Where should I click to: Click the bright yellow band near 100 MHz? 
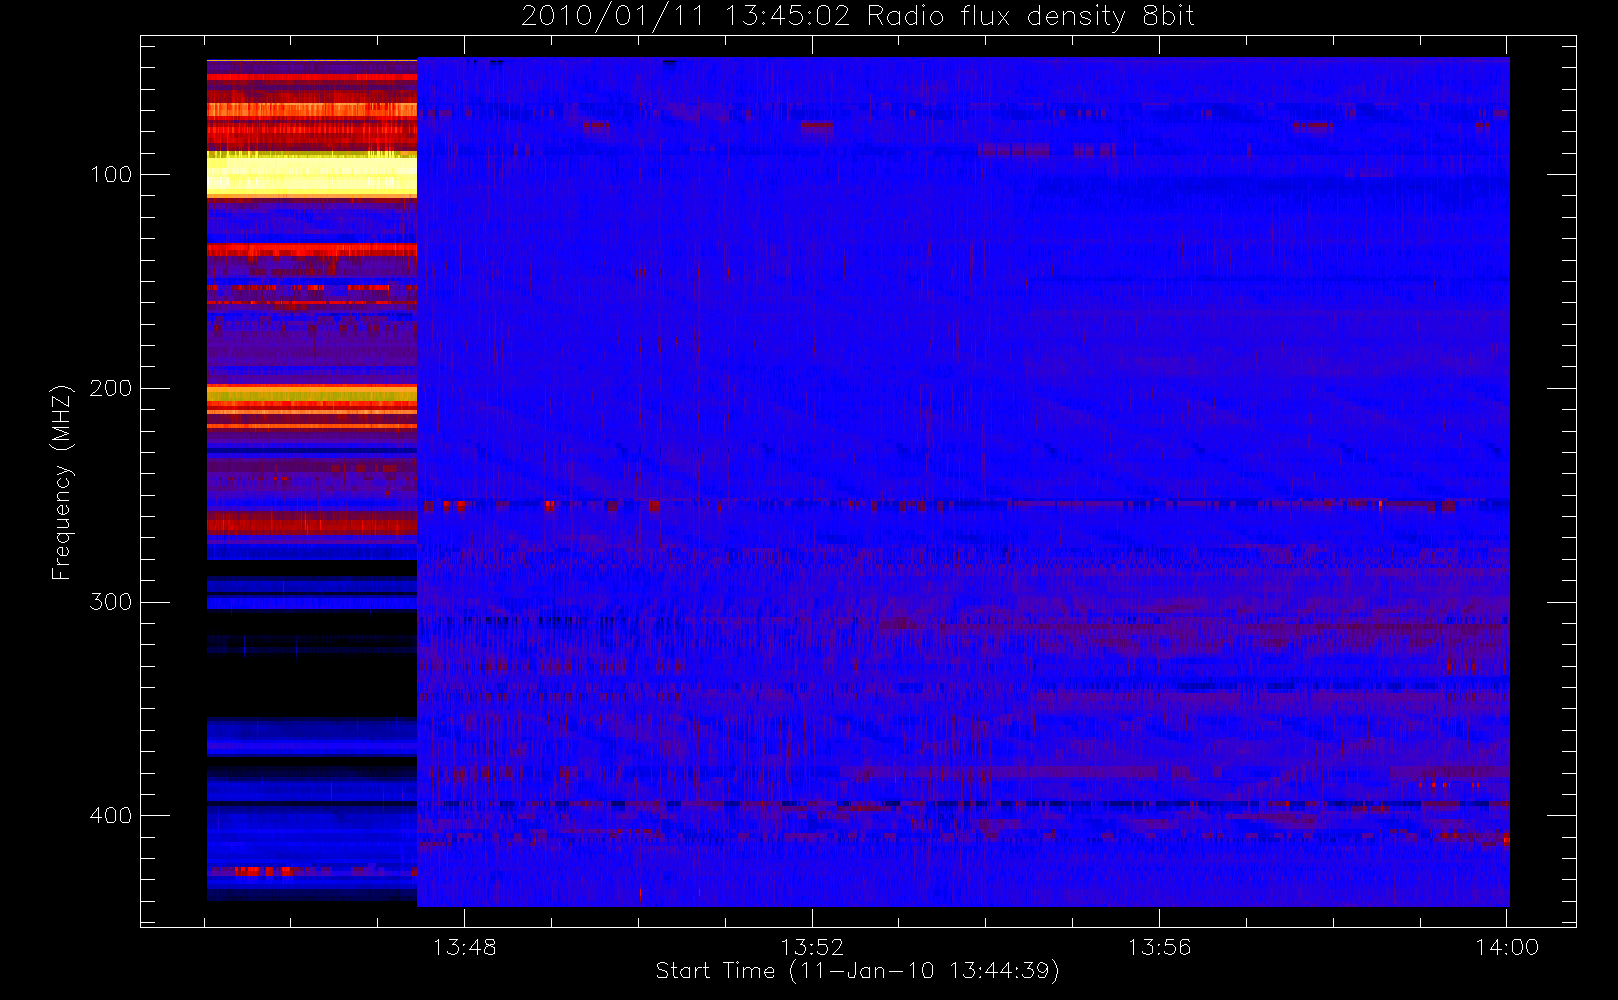312,174
